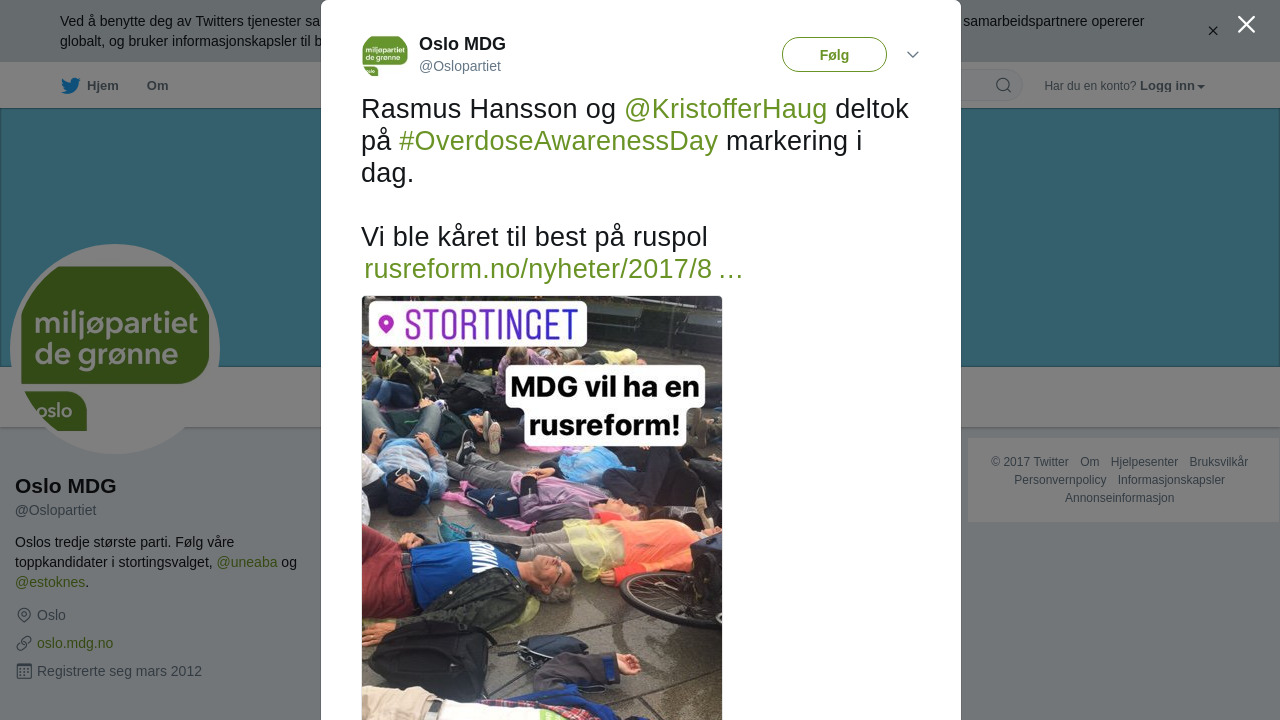Viewport: 1280px width, 720px height.
Task: Follow Oslo MDG with the Følg button
Action: (x=834, y=55)
